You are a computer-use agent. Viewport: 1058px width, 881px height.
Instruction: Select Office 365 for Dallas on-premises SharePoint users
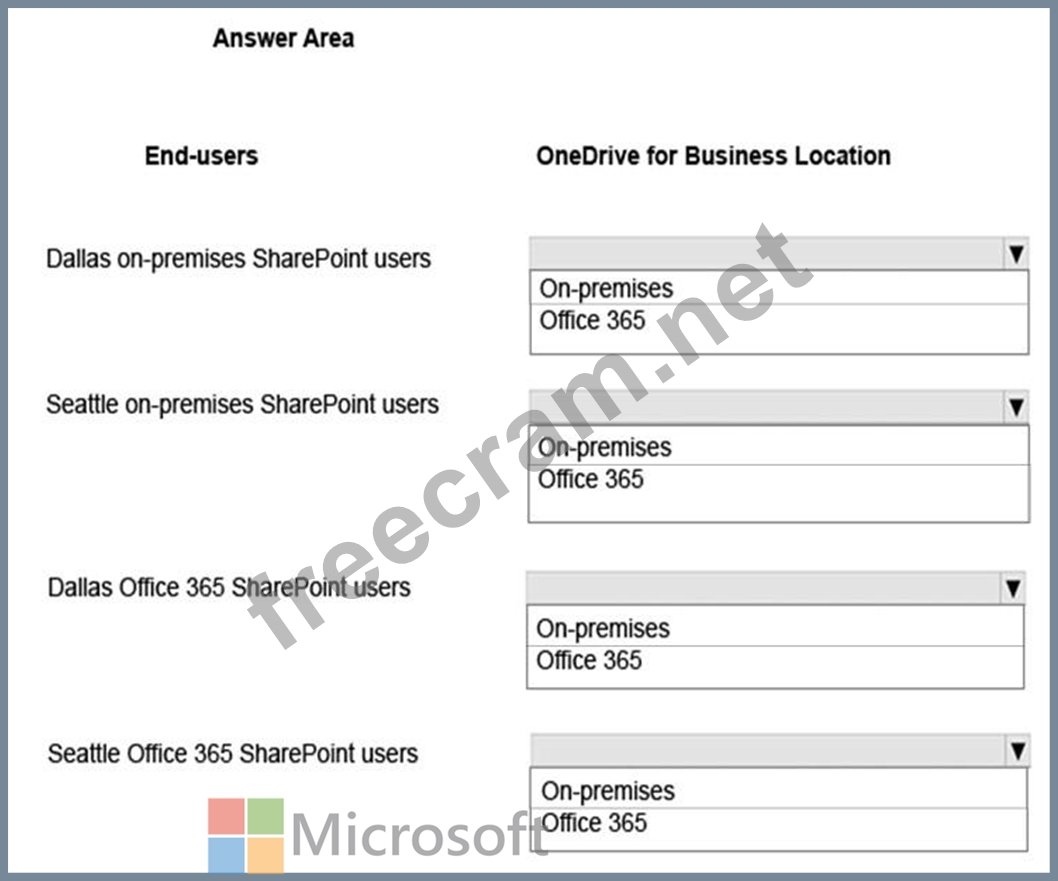click(x=779, y=320)
